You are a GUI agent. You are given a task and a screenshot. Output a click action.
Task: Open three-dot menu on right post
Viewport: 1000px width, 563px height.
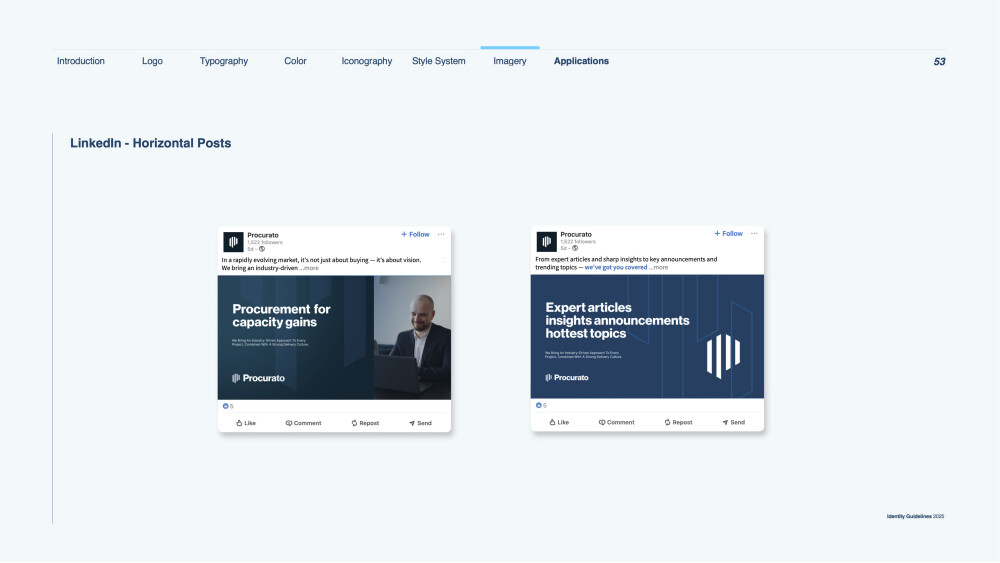point(754,233)
